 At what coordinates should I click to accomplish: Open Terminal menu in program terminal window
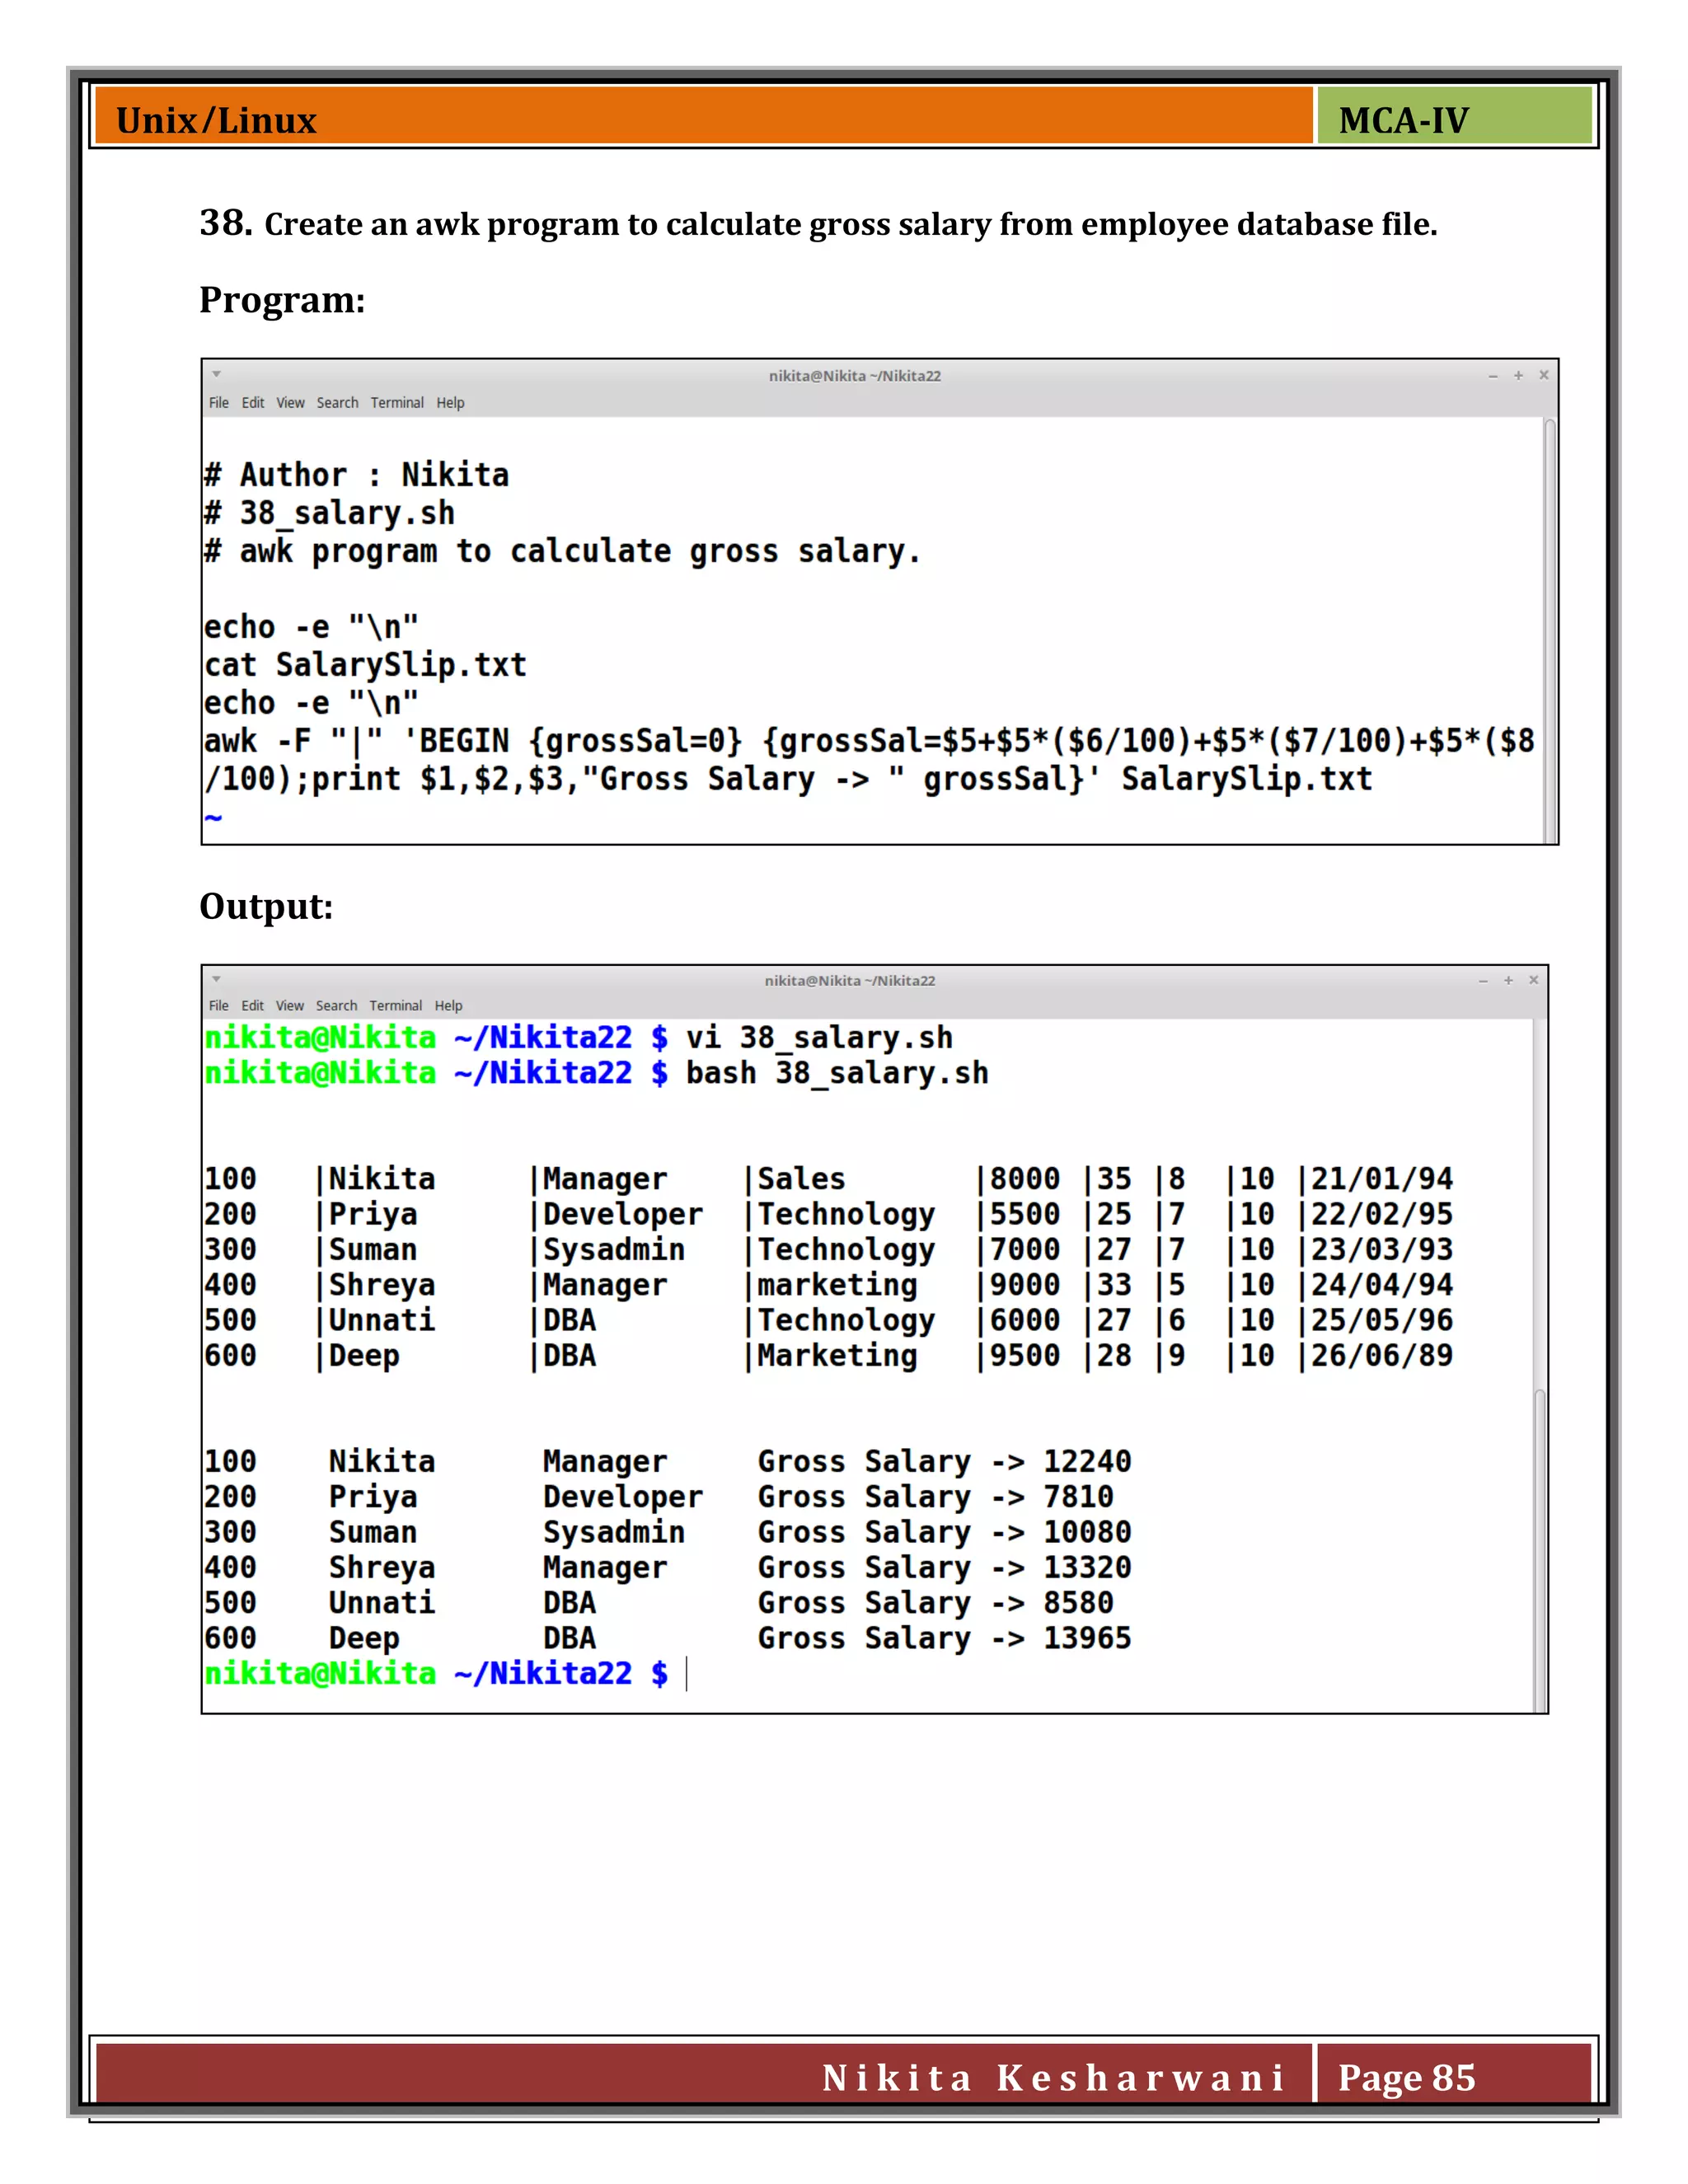[x=397, y=403]
